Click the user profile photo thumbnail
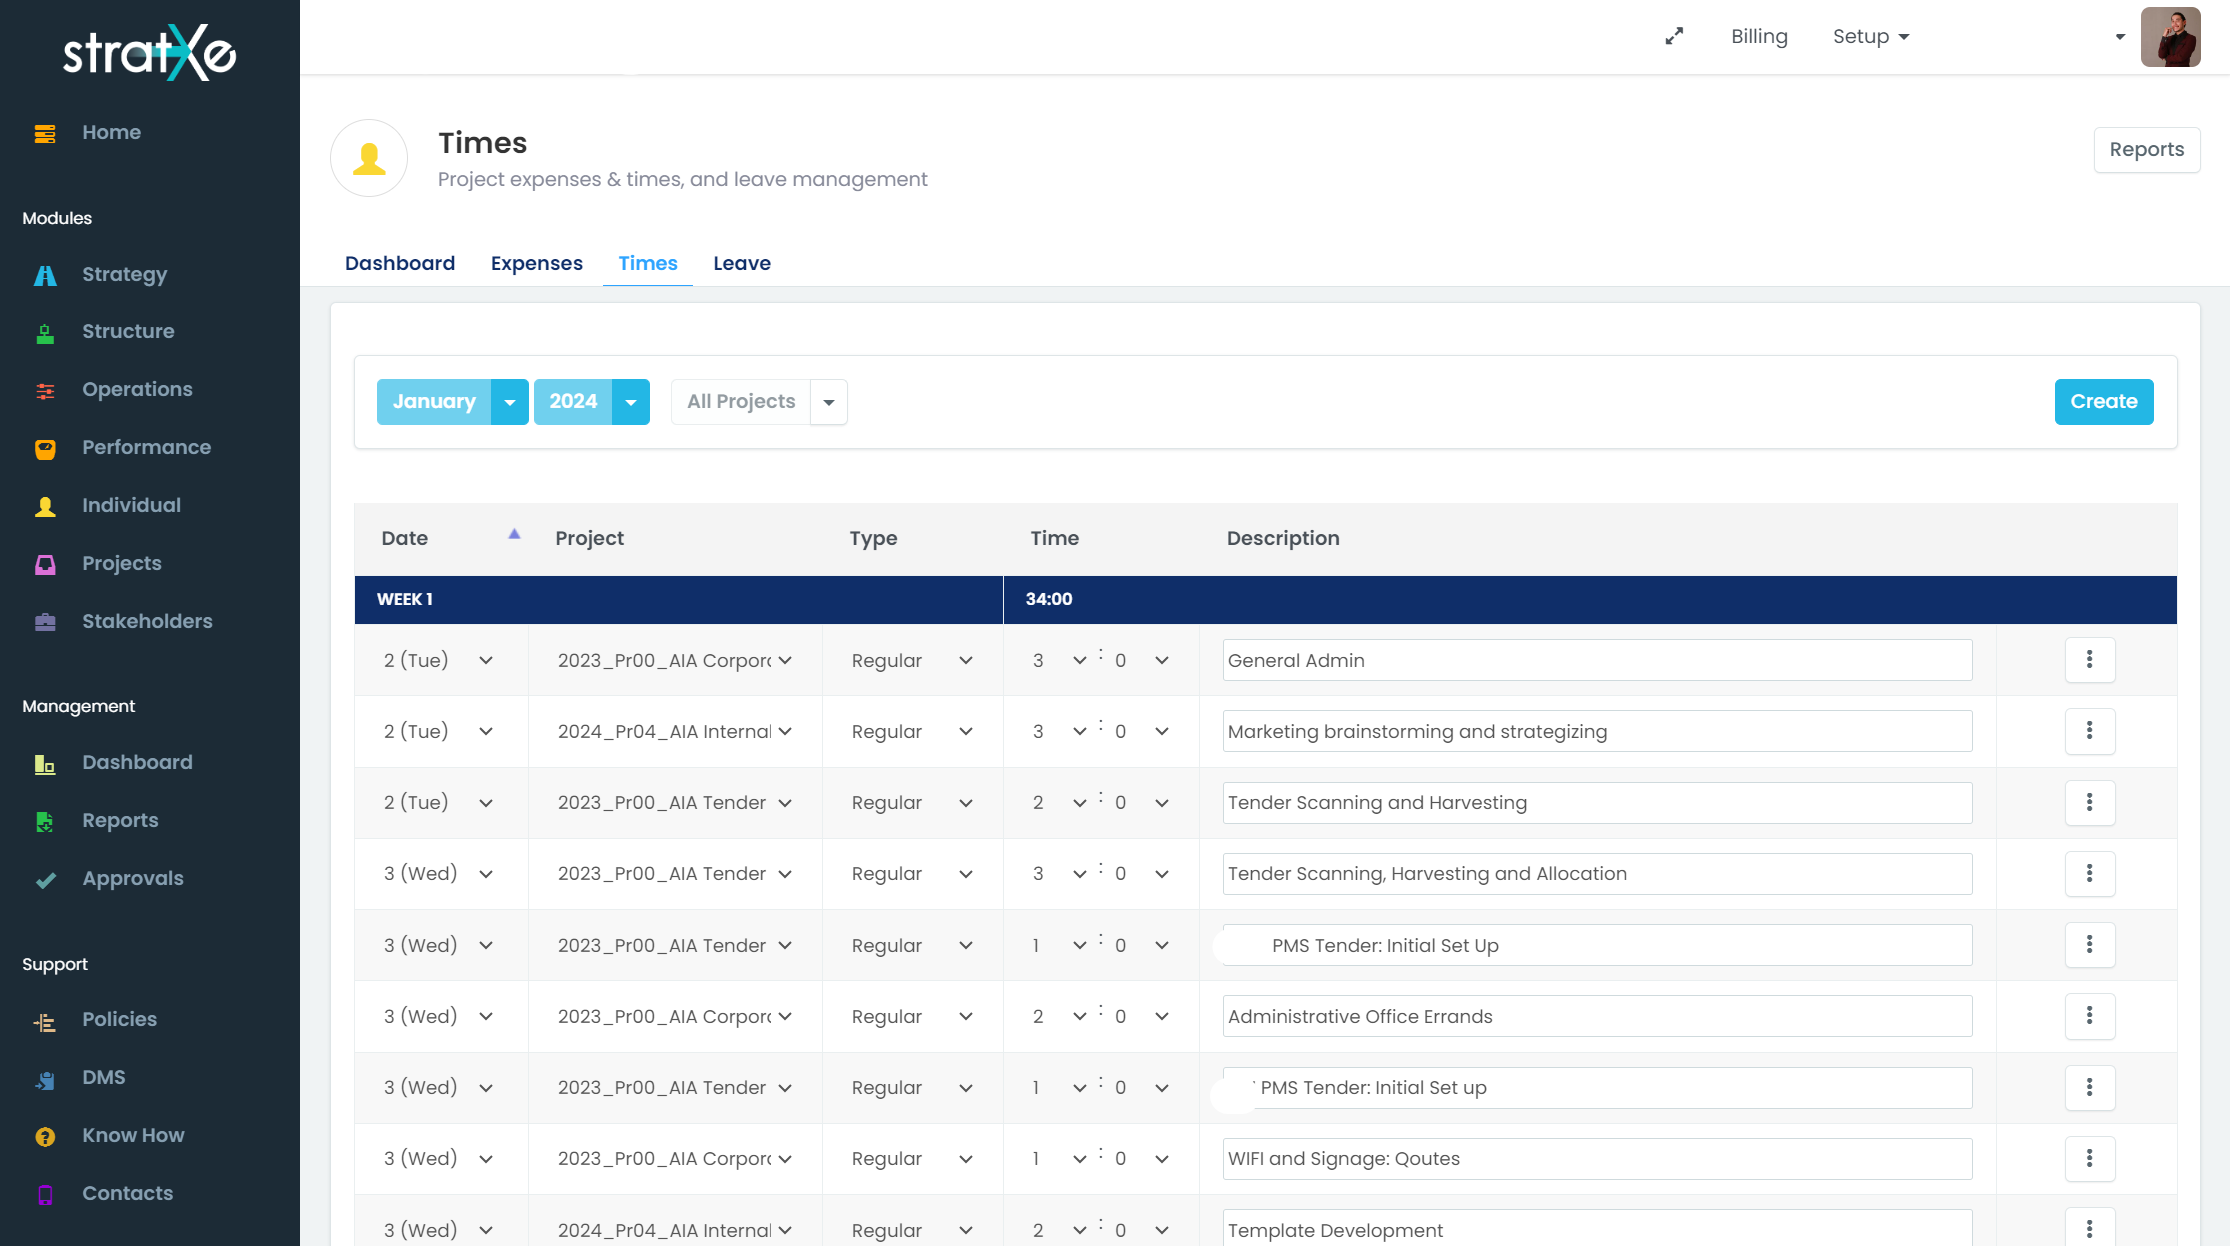2230x1246 pixels. tap(2170, 37)
